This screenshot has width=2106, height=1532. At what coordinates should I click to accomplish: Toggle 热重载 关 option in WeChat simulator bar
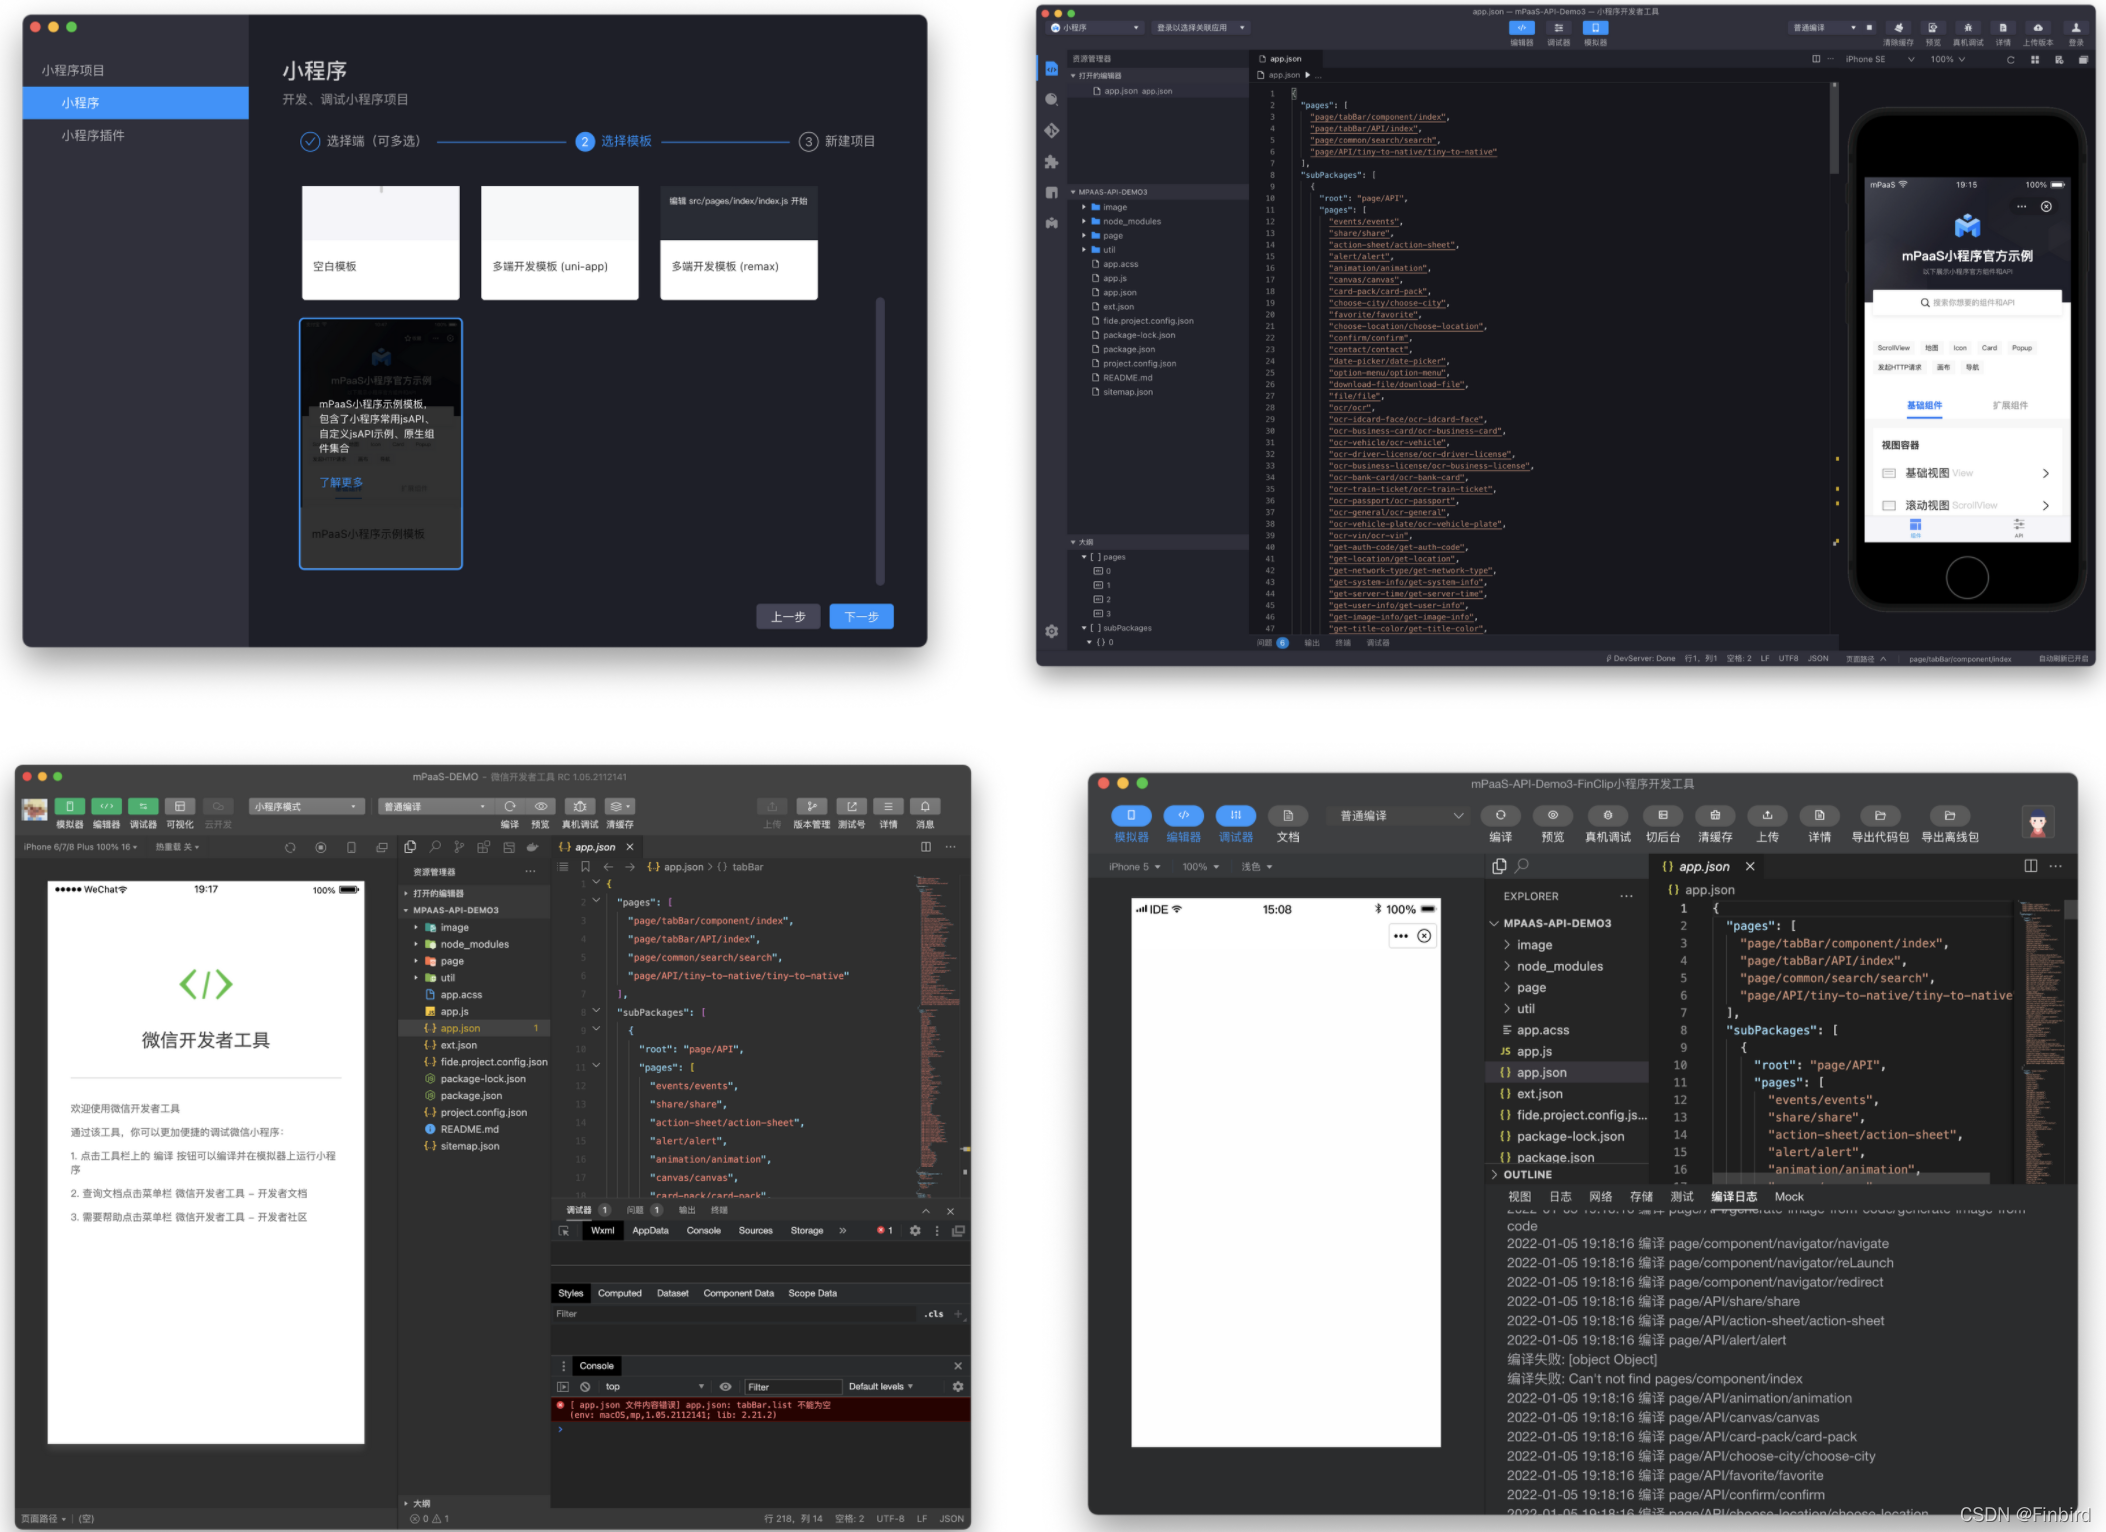tap(177, 847)
